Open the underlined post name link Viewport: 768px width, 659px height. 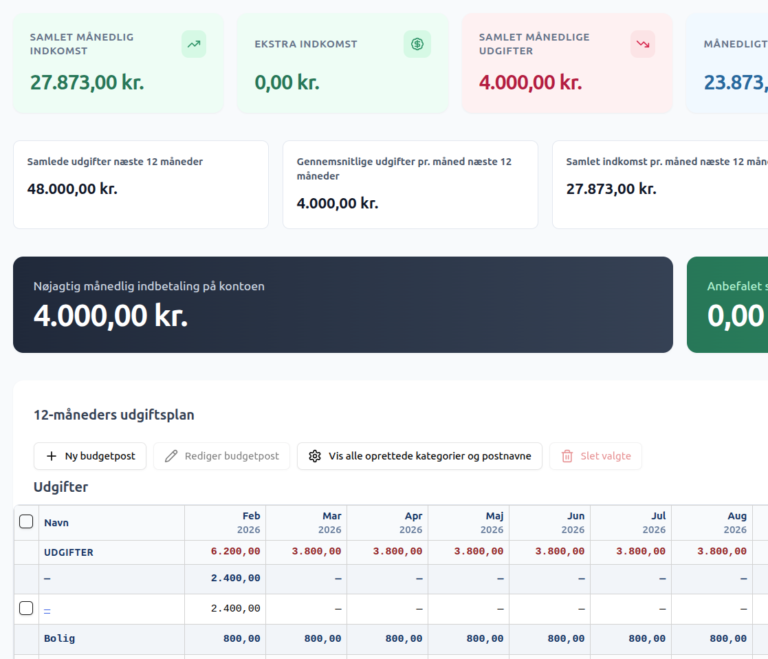(x=47, y=610)
